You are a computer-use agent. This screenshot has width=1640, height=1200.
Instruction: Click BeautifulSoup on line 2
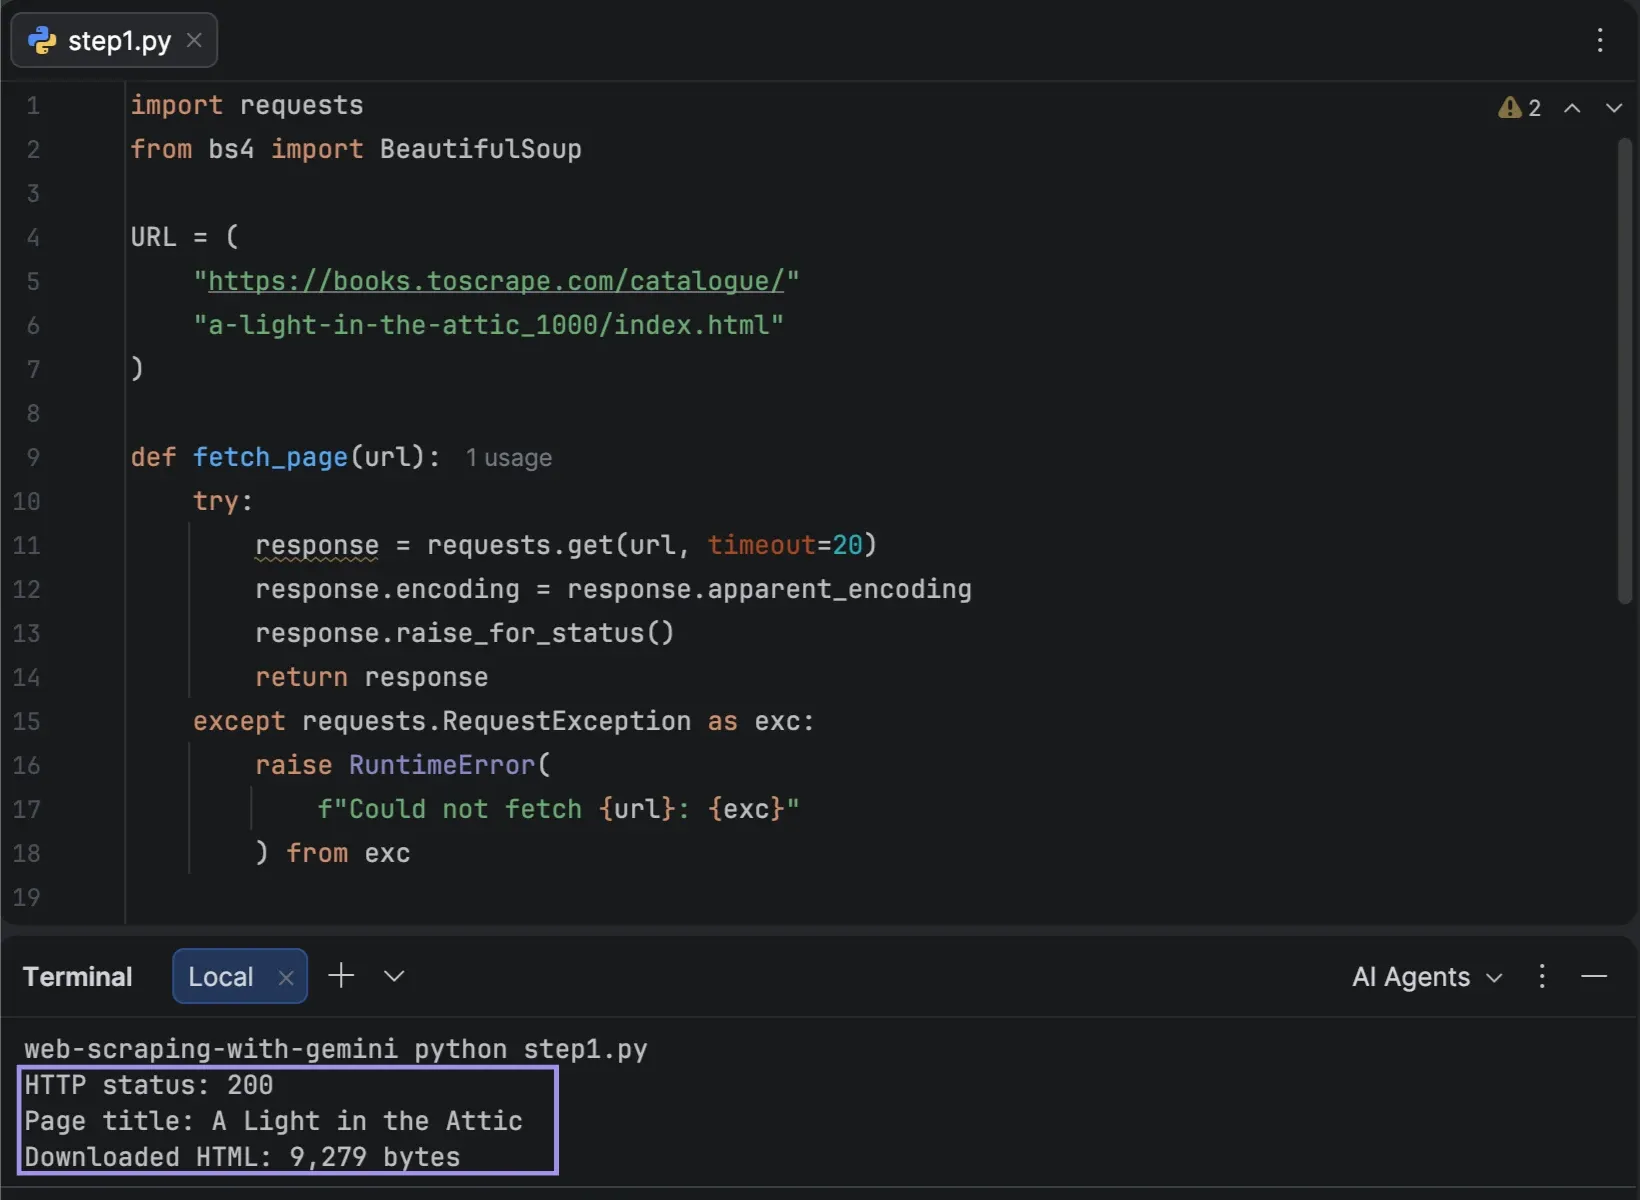click(x=480, y=149)
